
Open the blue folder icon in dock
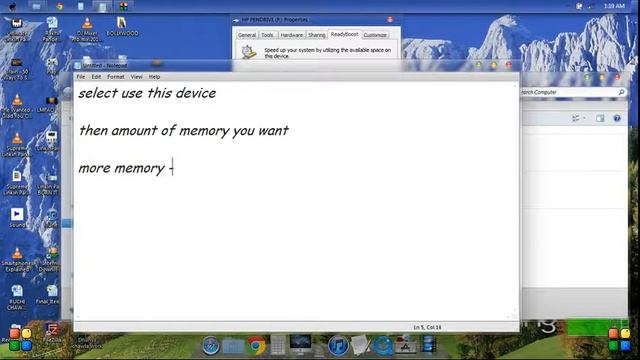233,347
